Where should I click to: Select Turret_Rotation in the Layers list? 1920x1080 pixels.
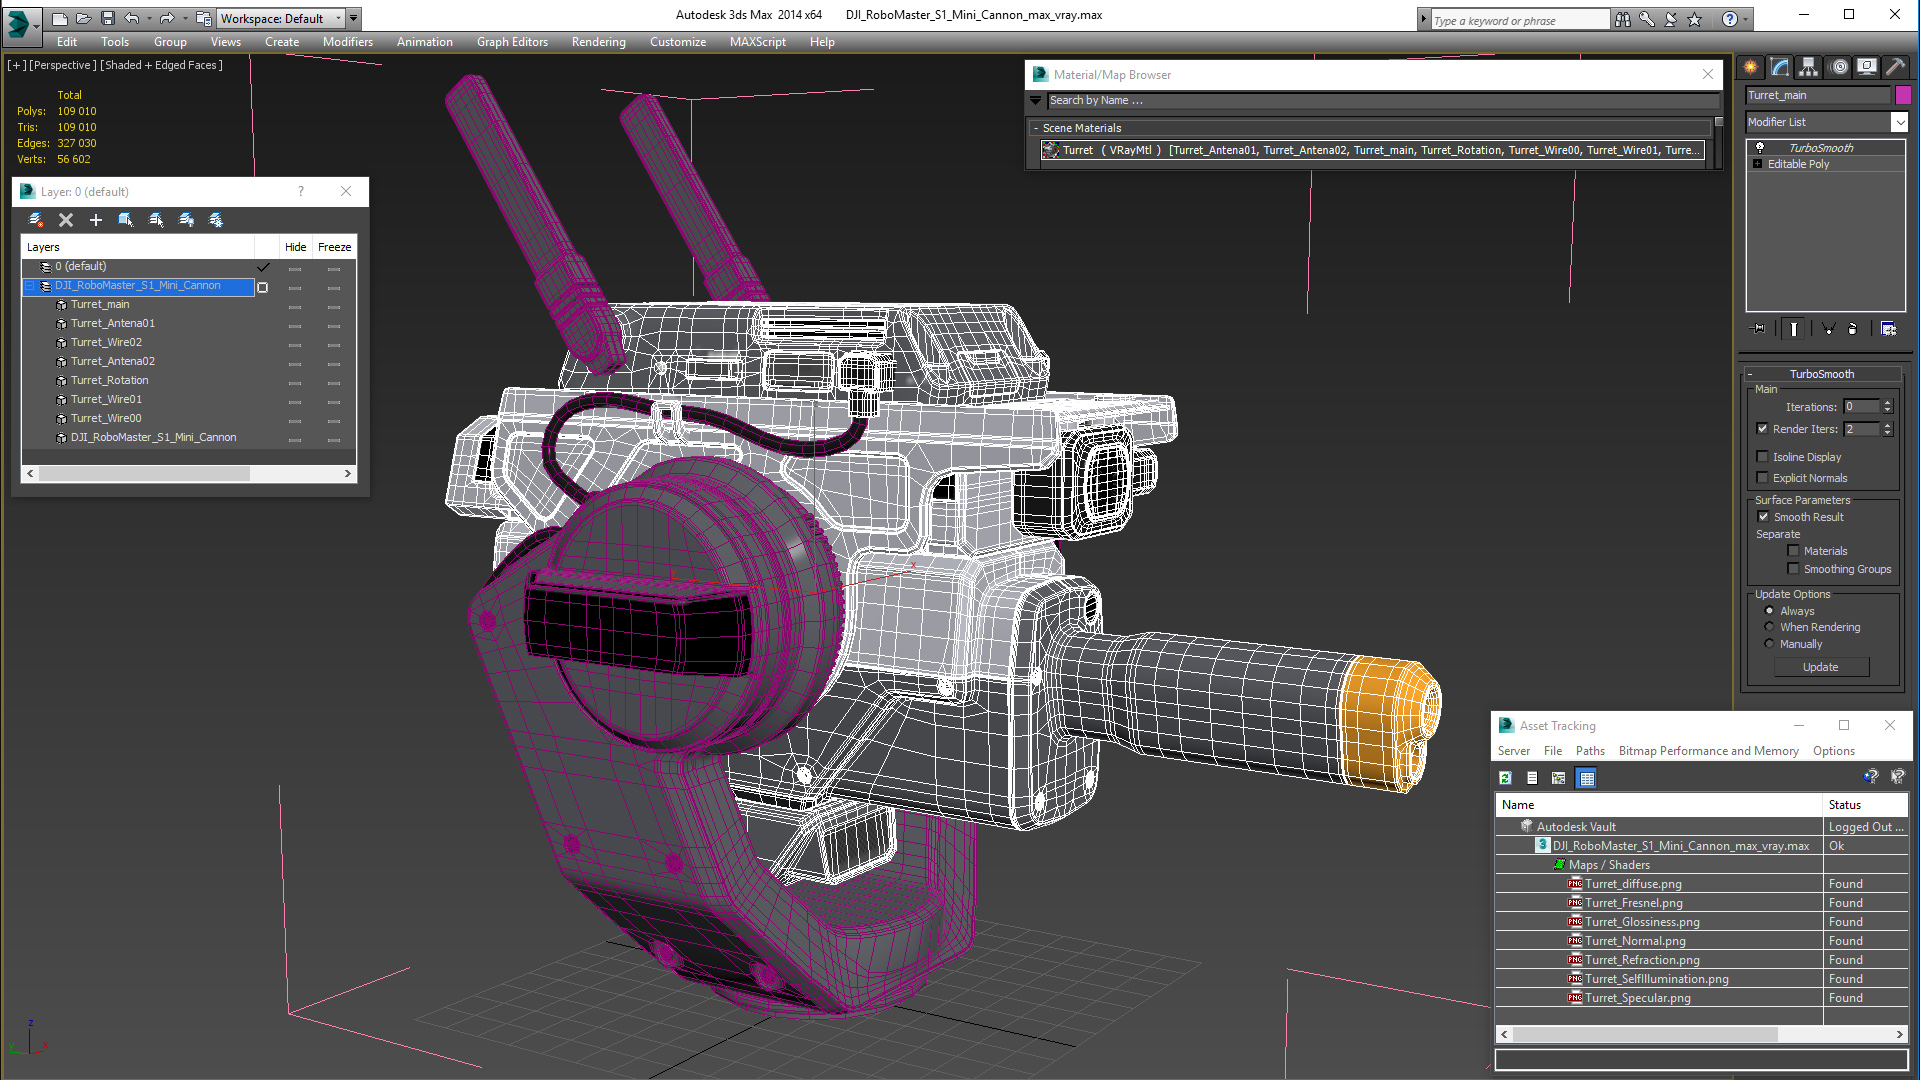pyautogui.click(x=109, y=380)
